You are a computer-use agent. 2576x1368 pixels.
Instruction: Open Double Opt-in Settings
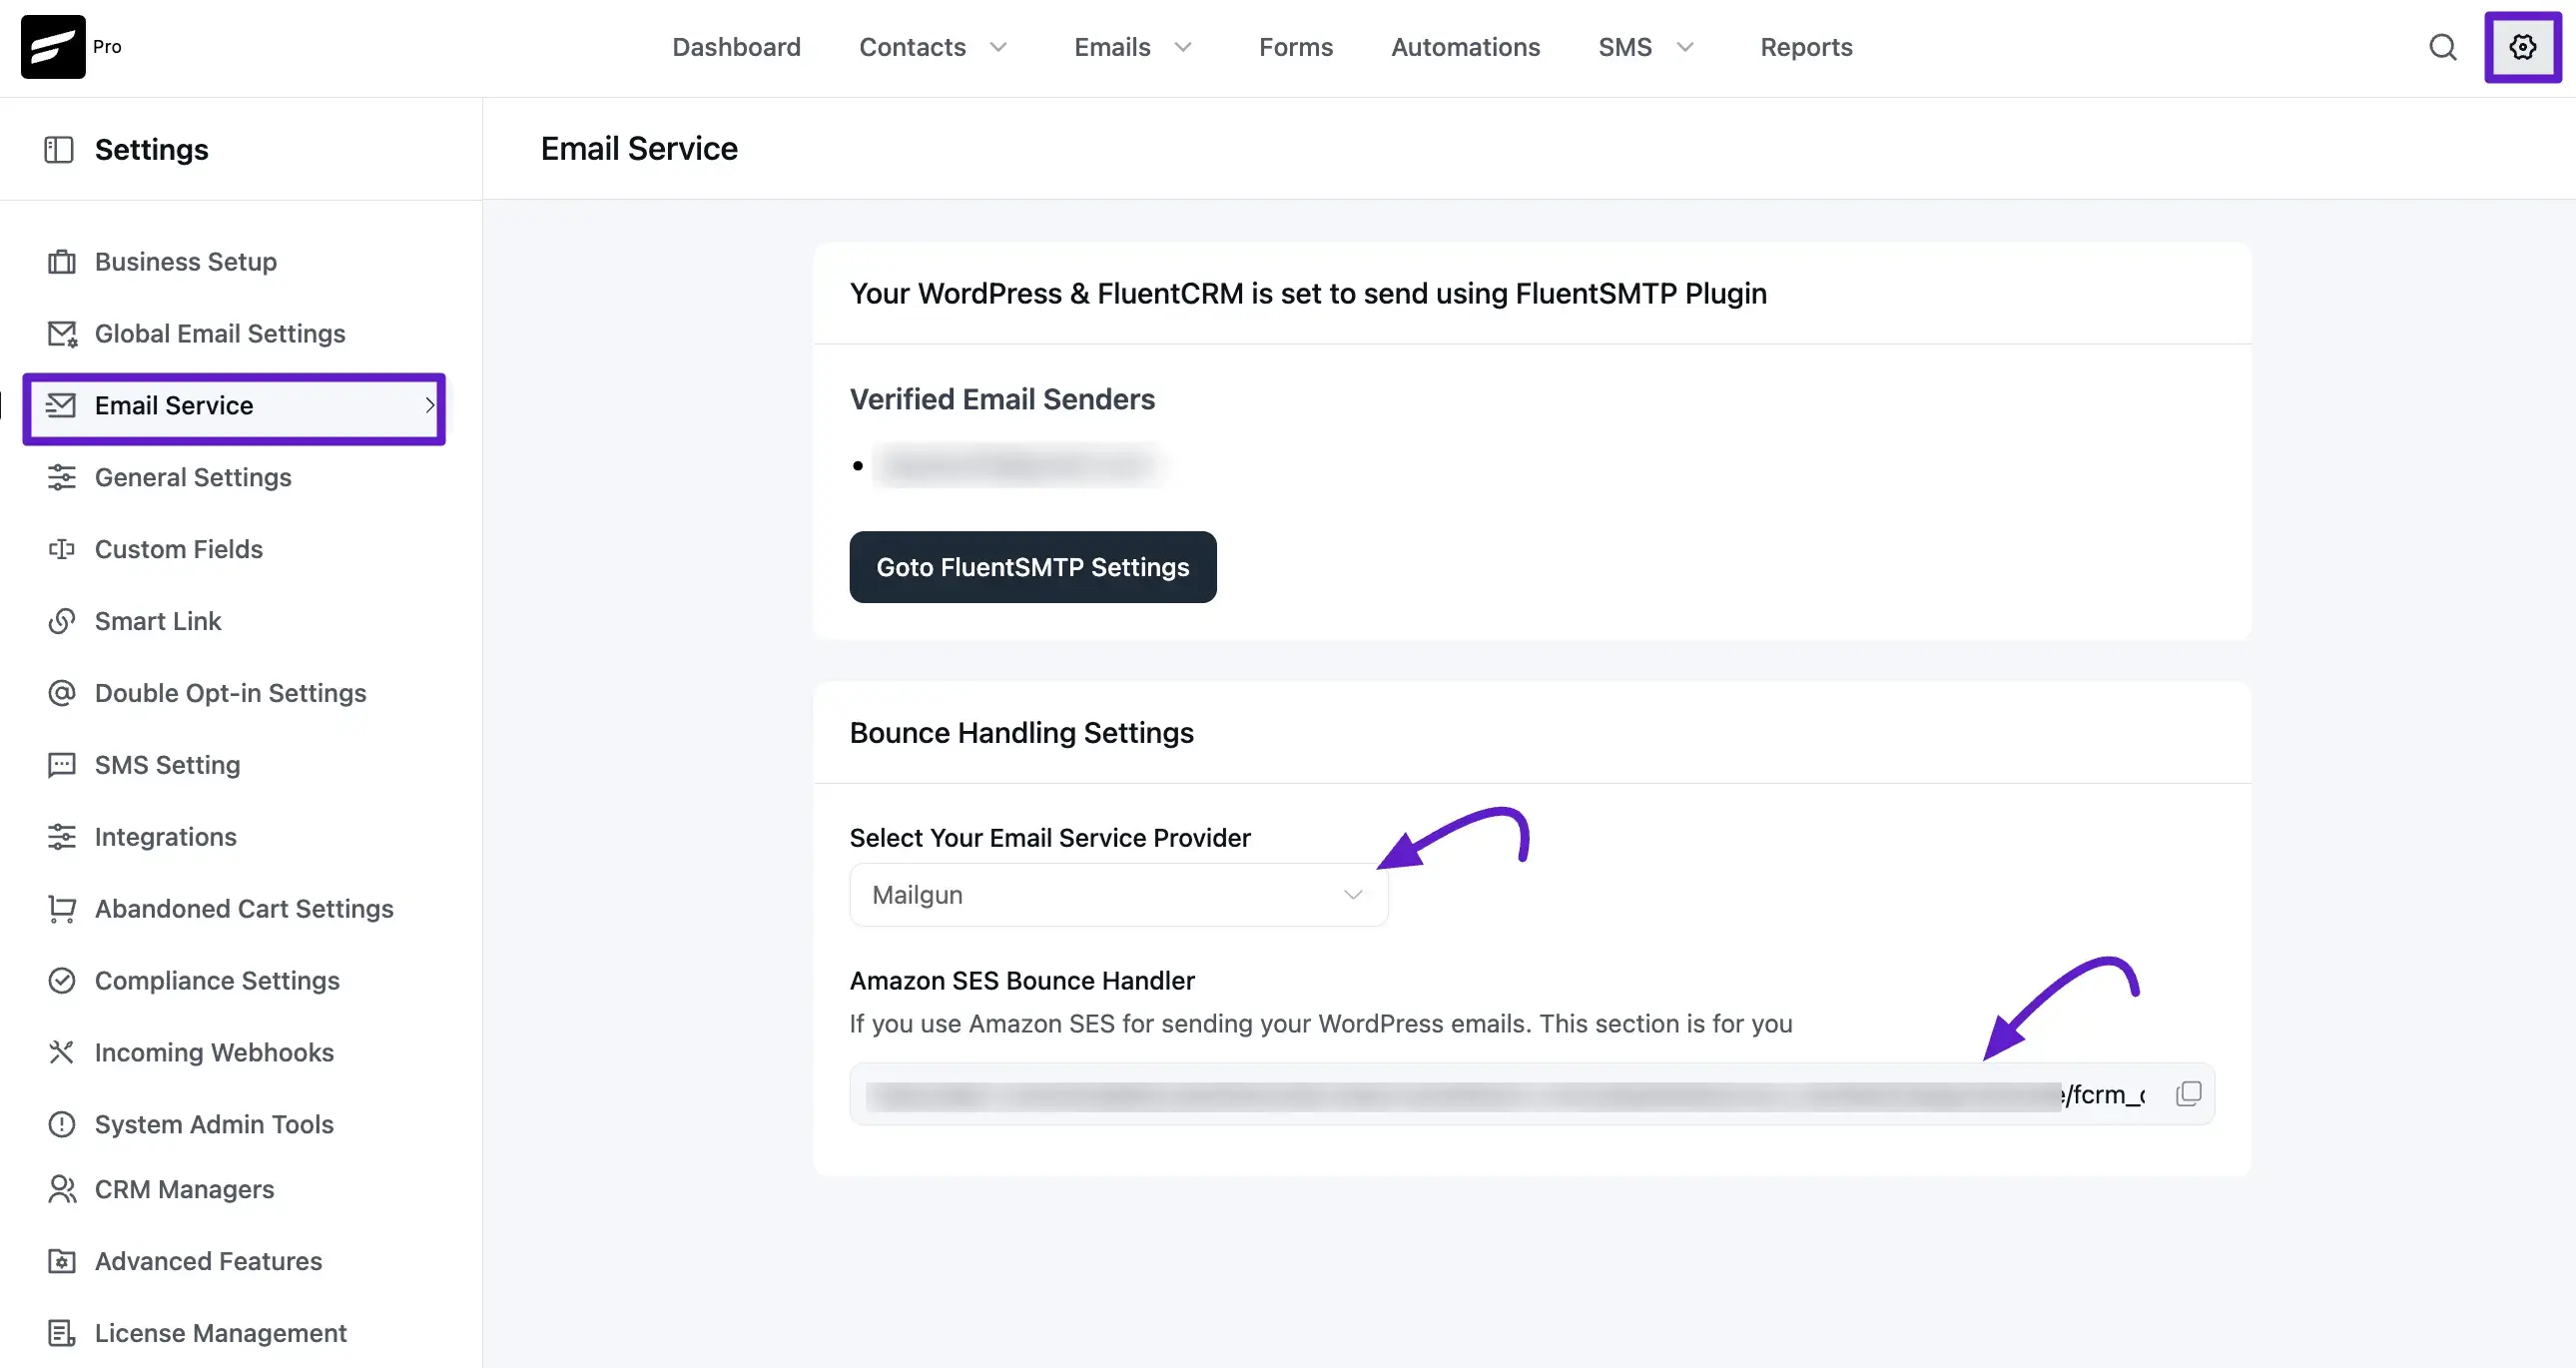coord(231,693)
